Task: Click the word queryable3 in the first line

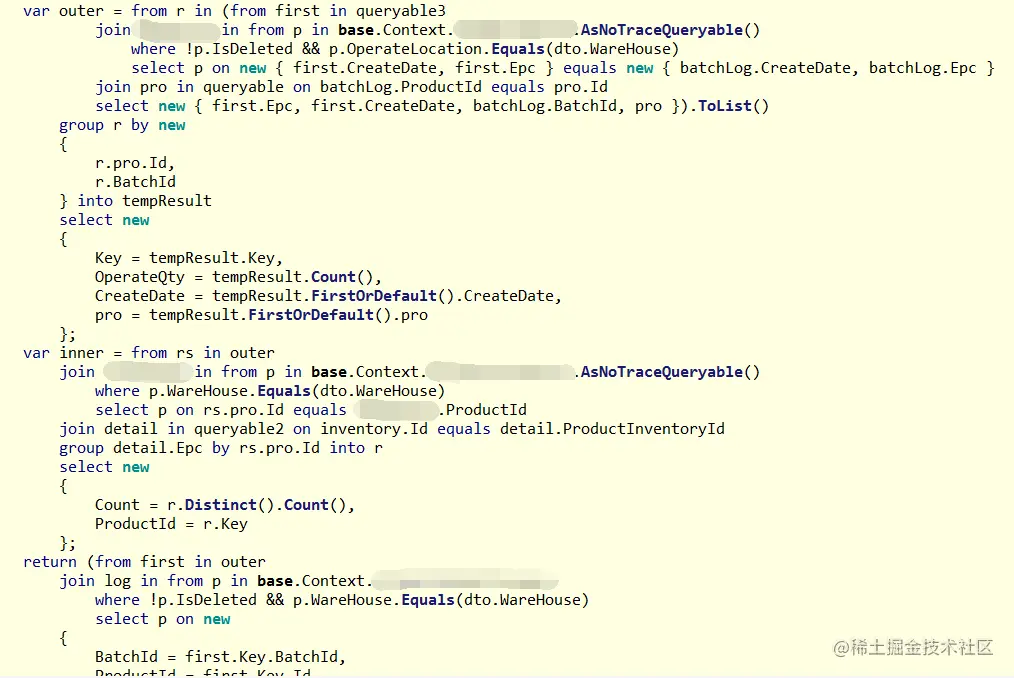Action: [x=400, y=11]
